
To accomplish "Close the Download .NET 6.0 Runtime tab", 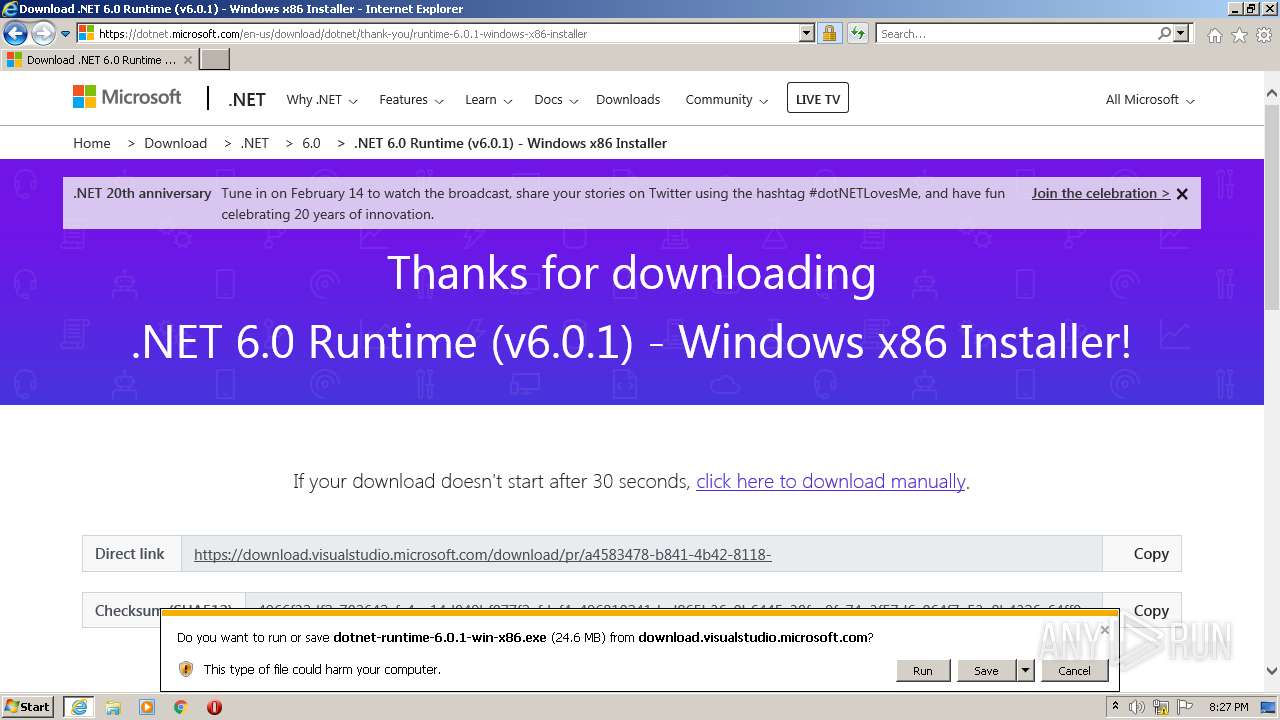I will (187, 60).
